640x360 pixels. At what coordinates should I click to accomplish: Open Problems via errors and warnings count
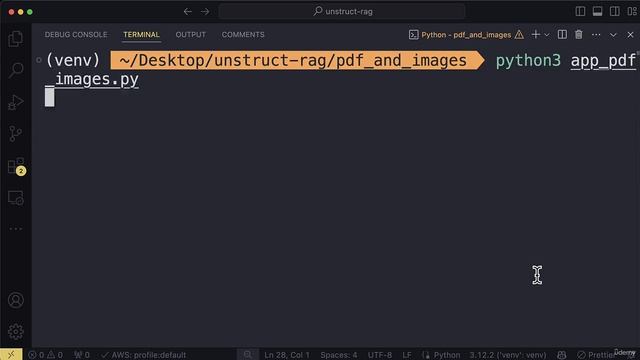click(x=45, y=355)
